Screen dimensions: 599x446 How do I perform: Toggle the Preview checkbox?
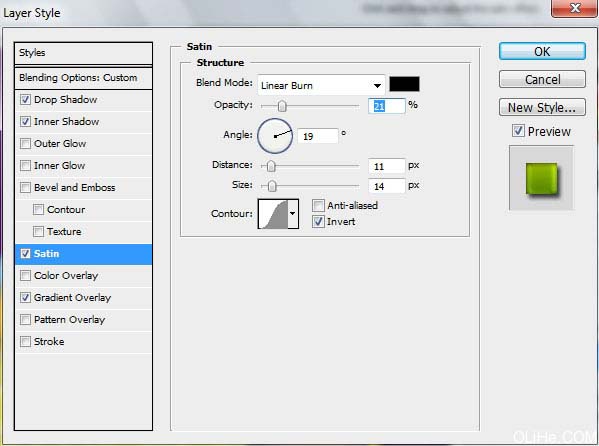click(x=518, y=131)
